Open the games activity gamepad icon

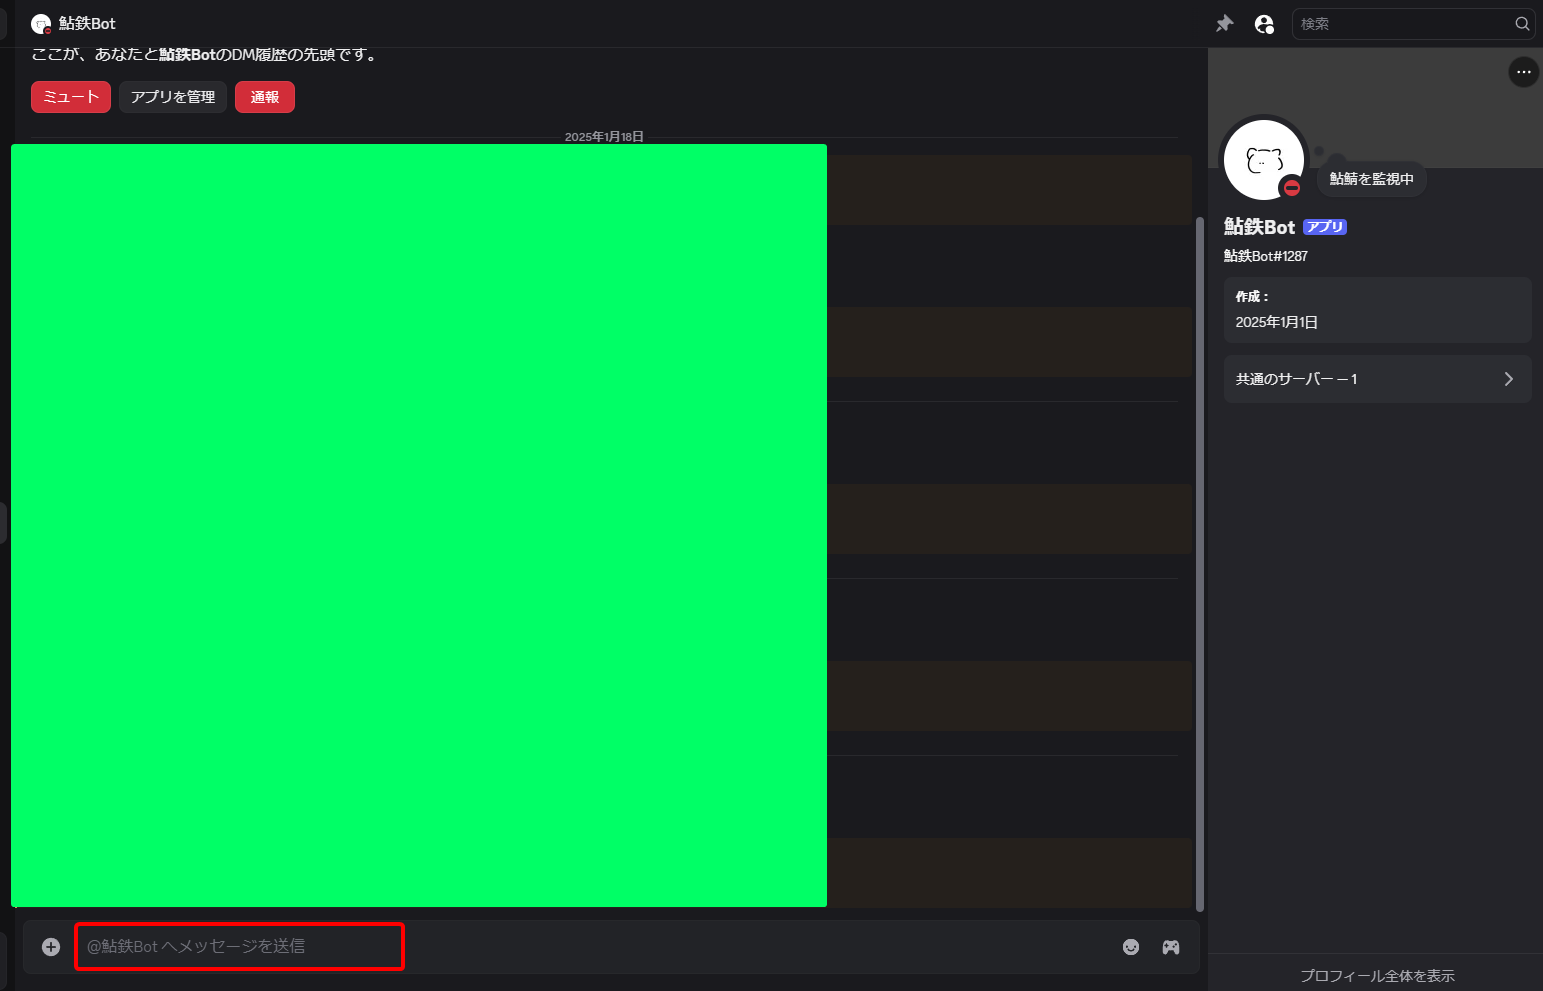coord(1170,947)
